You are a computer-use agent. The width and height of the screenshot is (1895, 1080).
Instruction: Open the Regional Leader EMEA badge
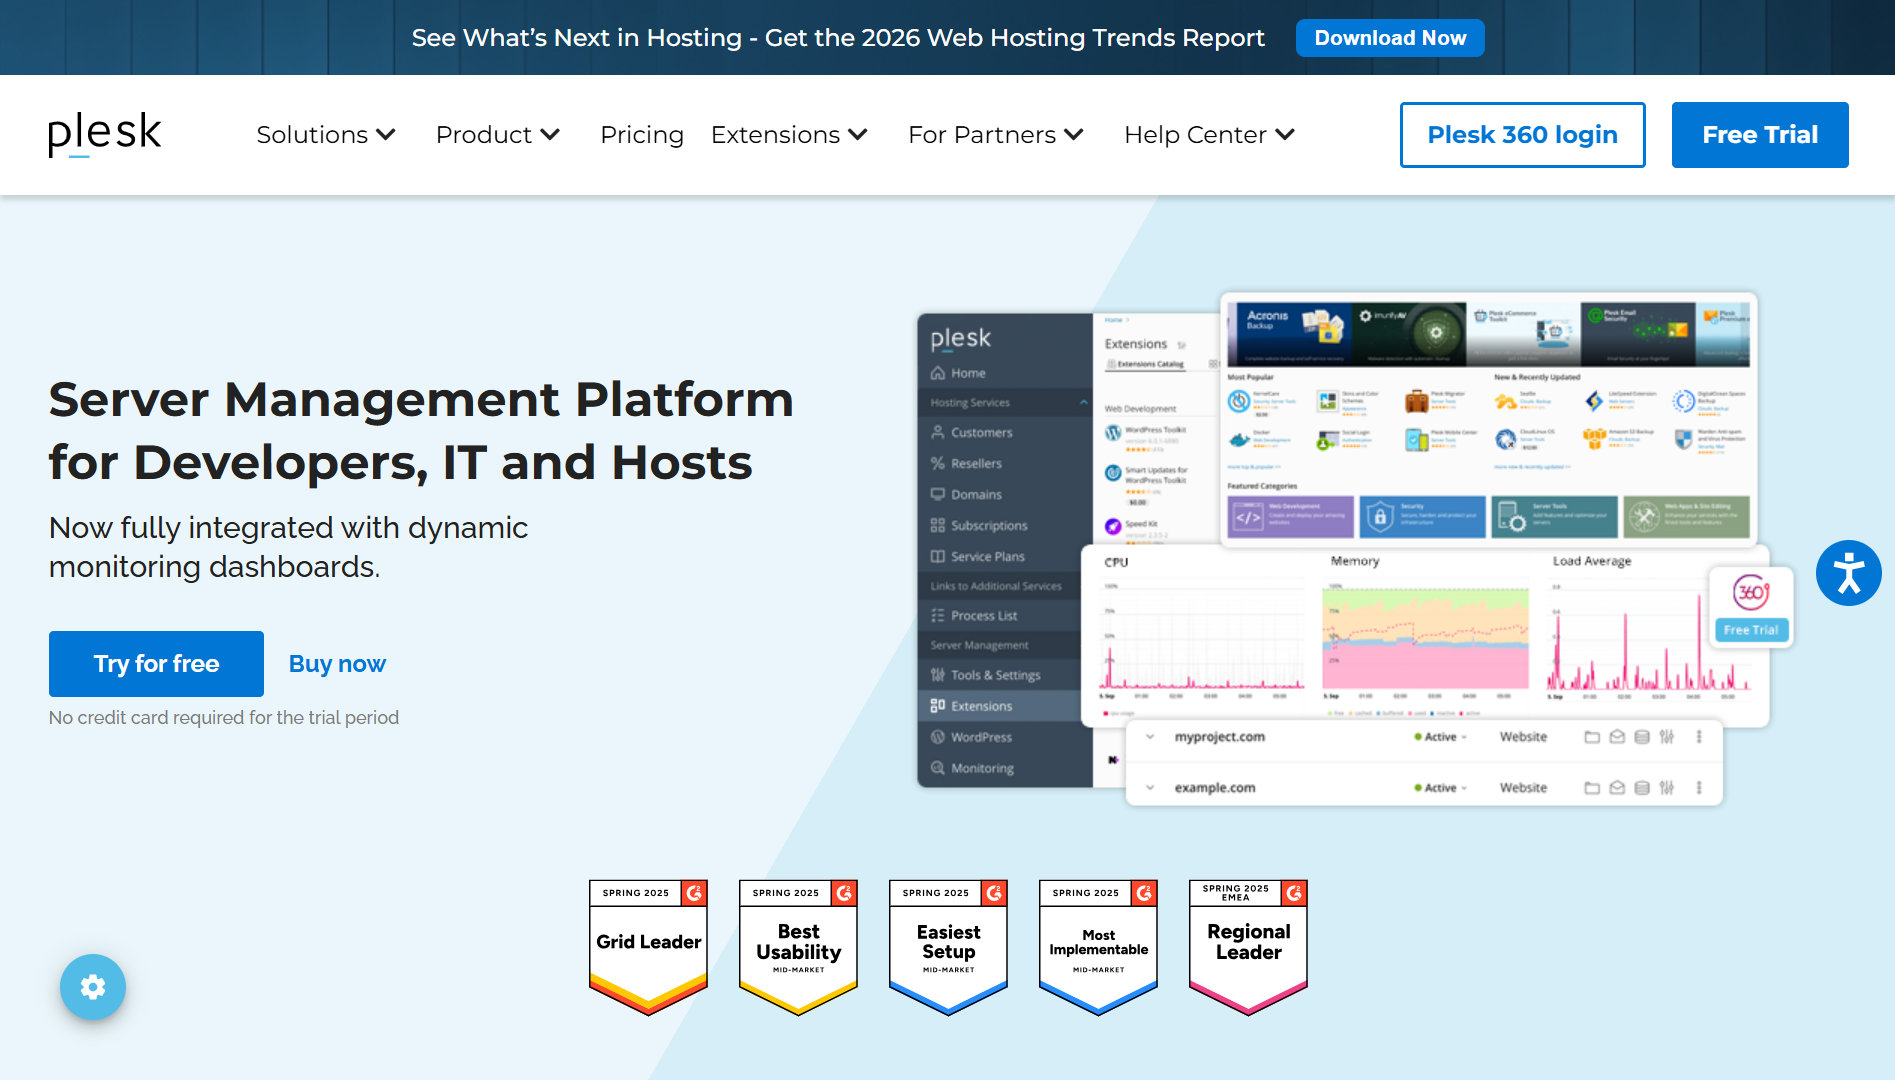coord(1248,946)
